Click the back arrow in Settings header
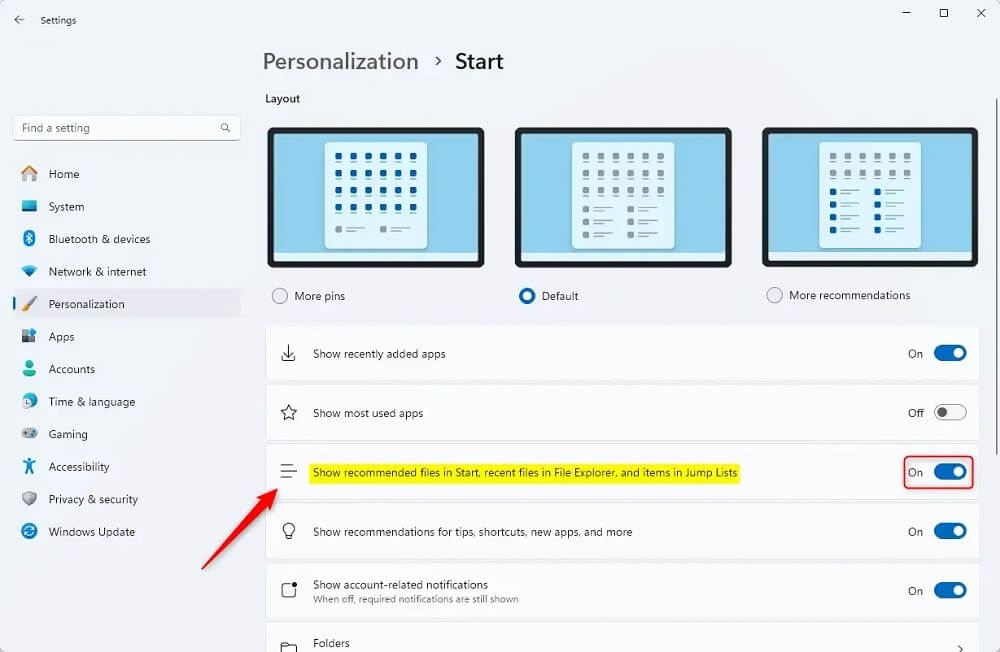This screenshot has height=652, width=1000. tap(19, 20)
